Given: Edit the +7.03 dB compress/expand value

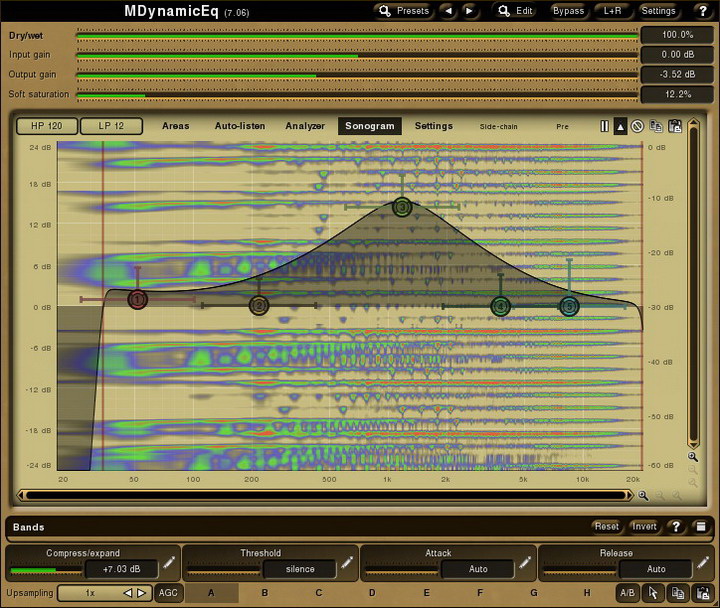Looking at the screenshot, I should (x=121, y=569).
